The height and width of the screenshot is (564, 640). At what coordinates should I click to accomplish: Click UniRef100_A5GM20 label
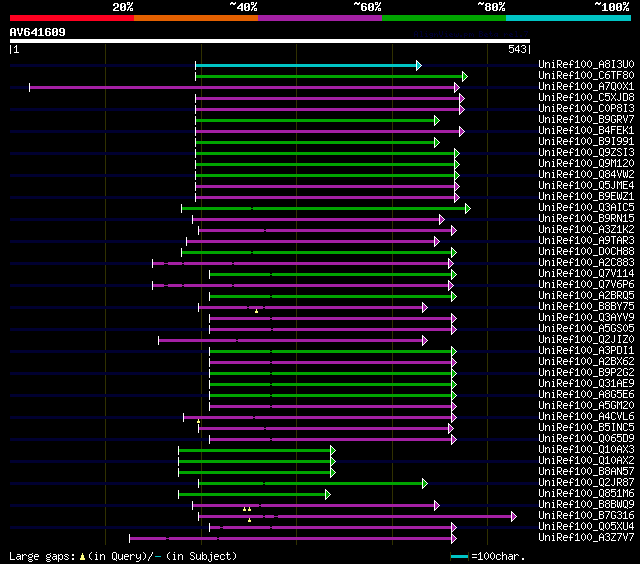(x=586, y=406)
